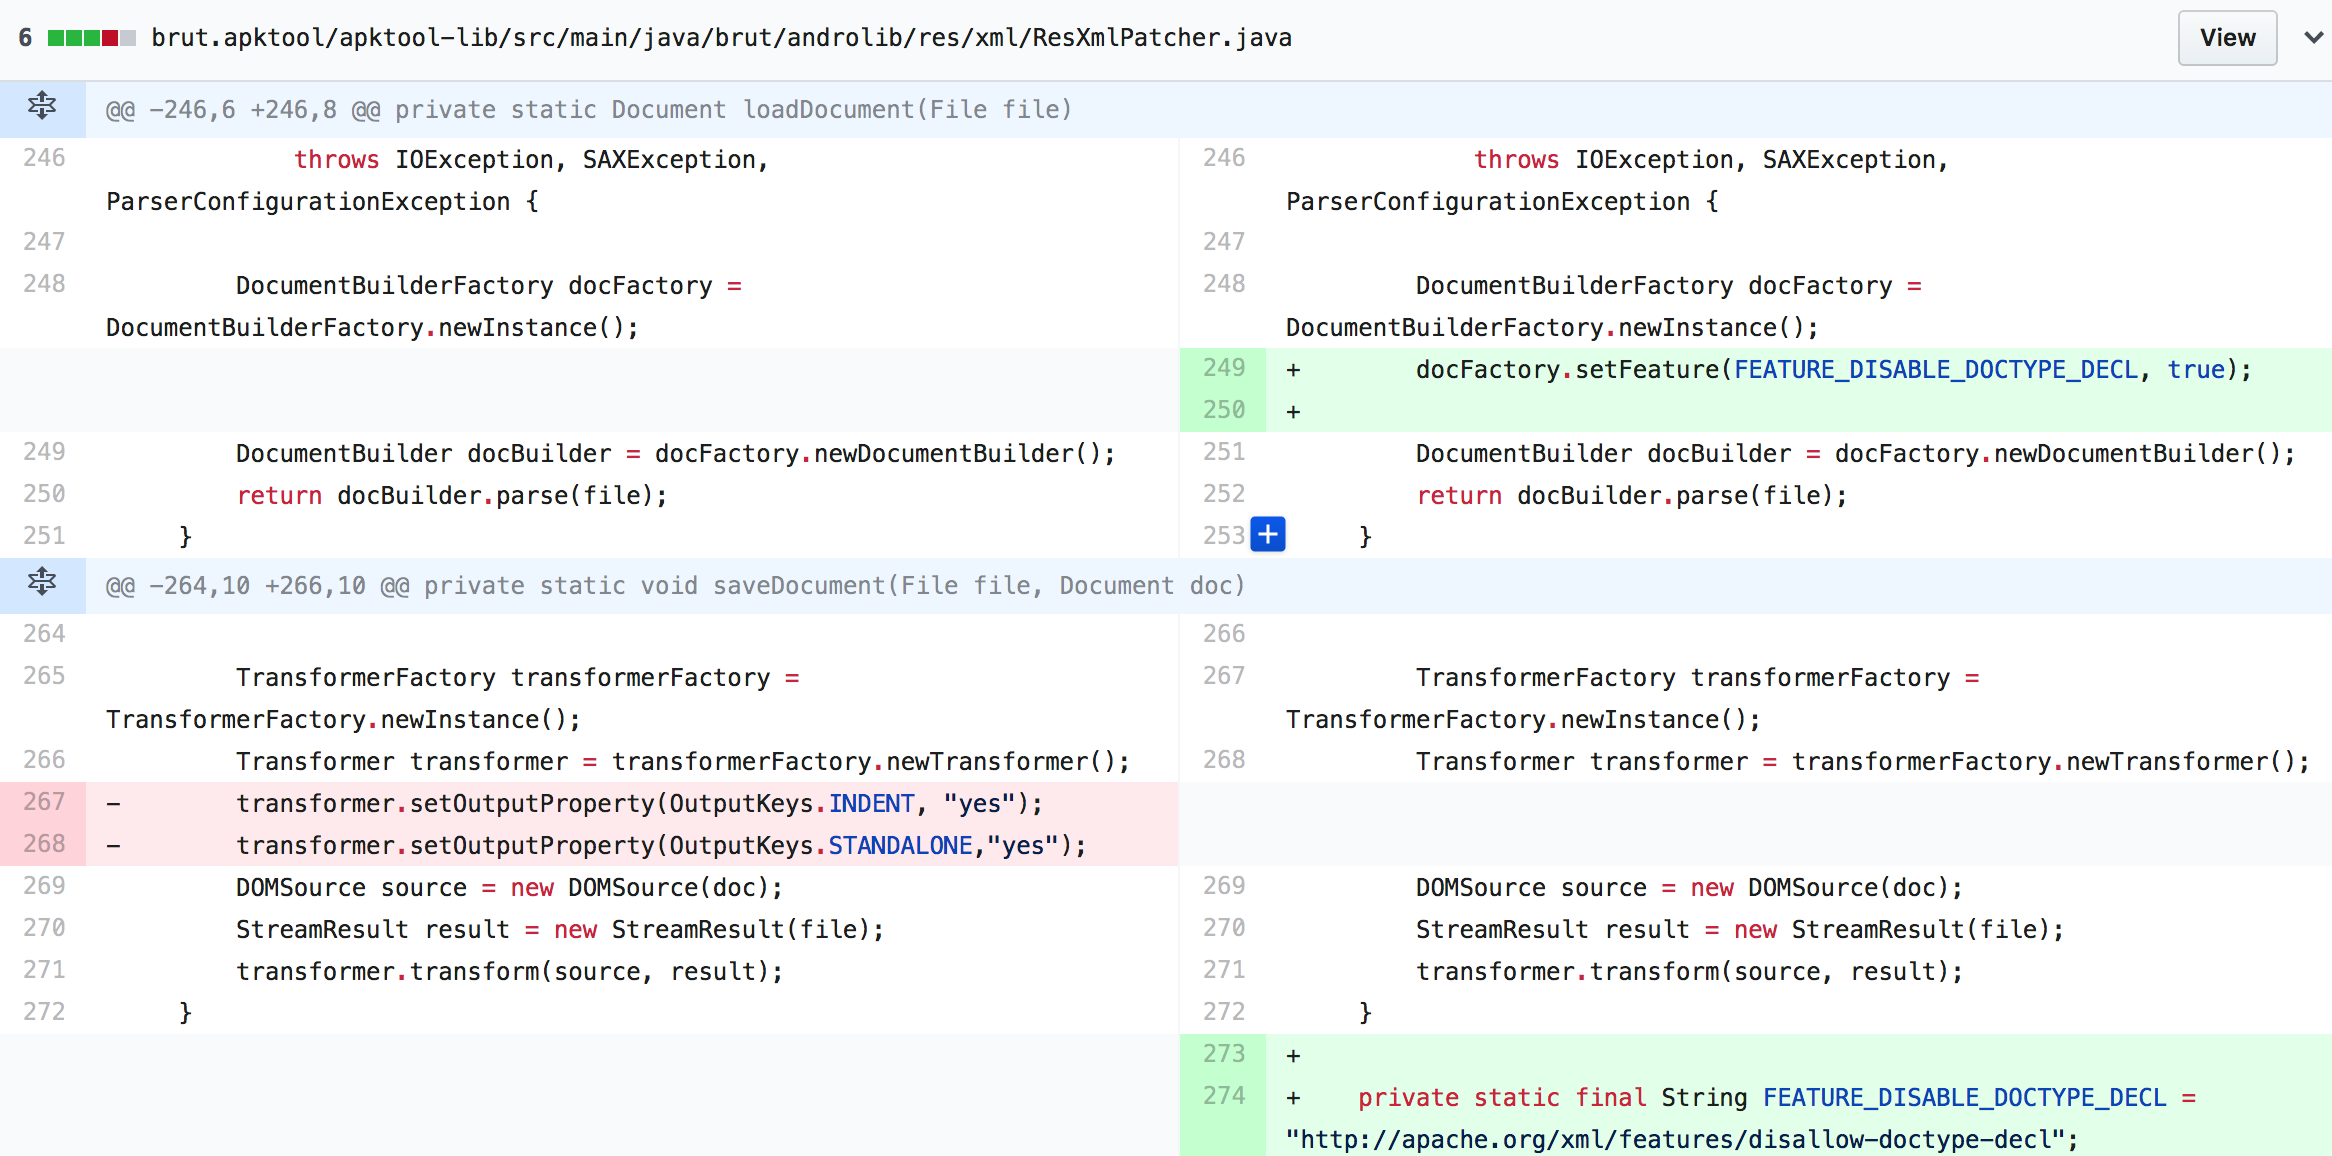The height and width of the screenshot is (1156, 2332).
Task: Click added line number 250 on right
Action: click(x=1223, y=410)
